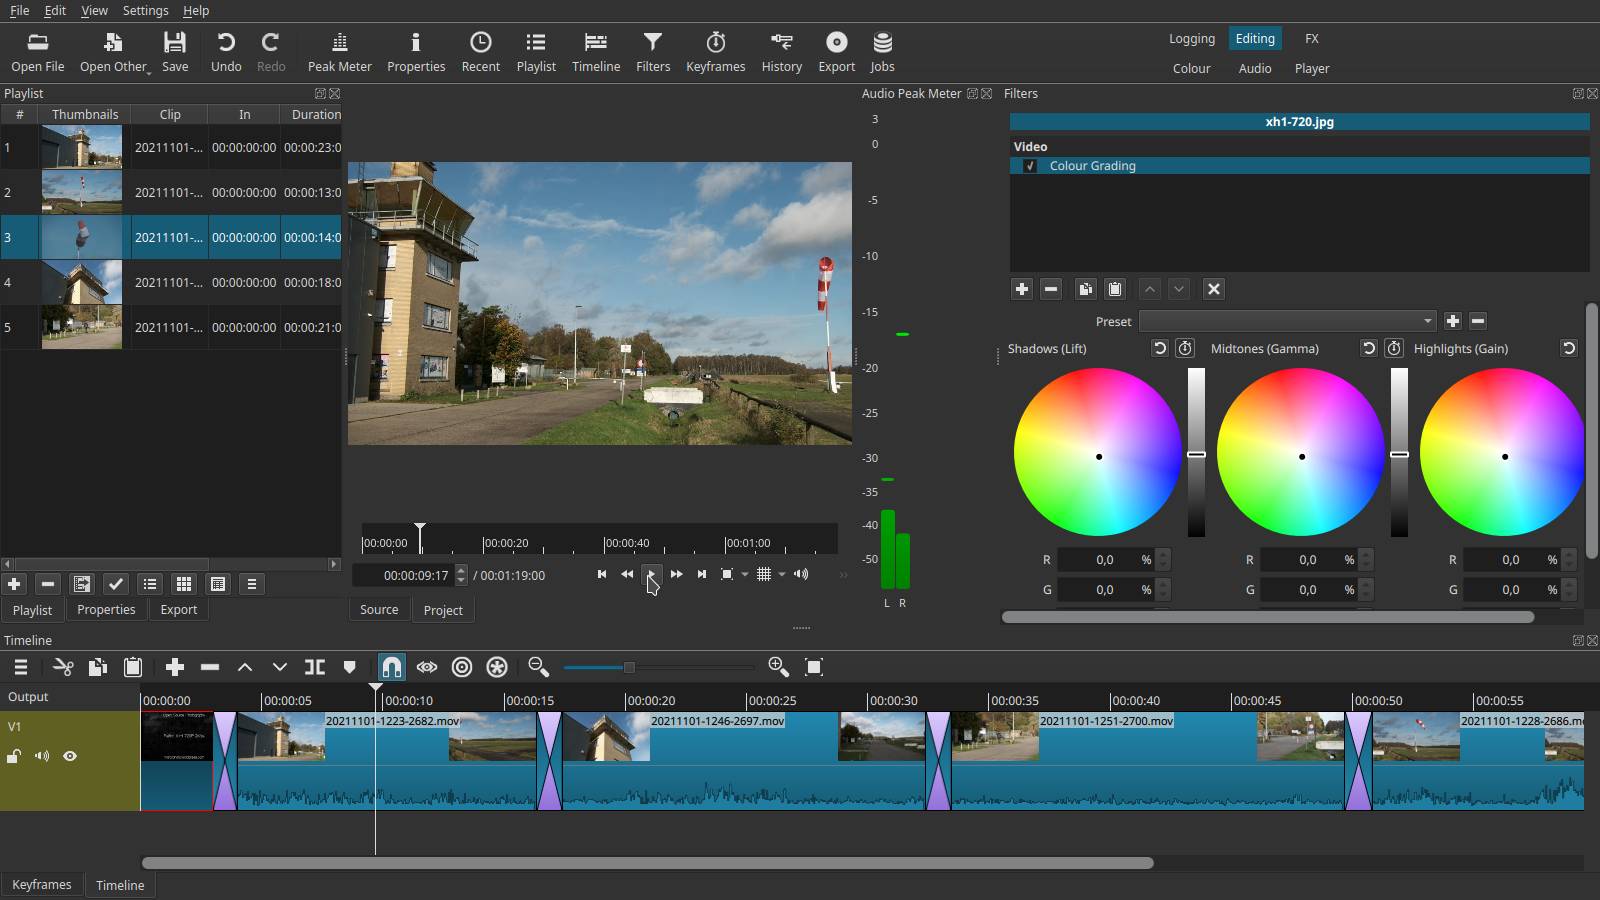Mute the V1 track audio
Screen dimensions: 1600x900
pyautogui.click(x=42, y=756)
